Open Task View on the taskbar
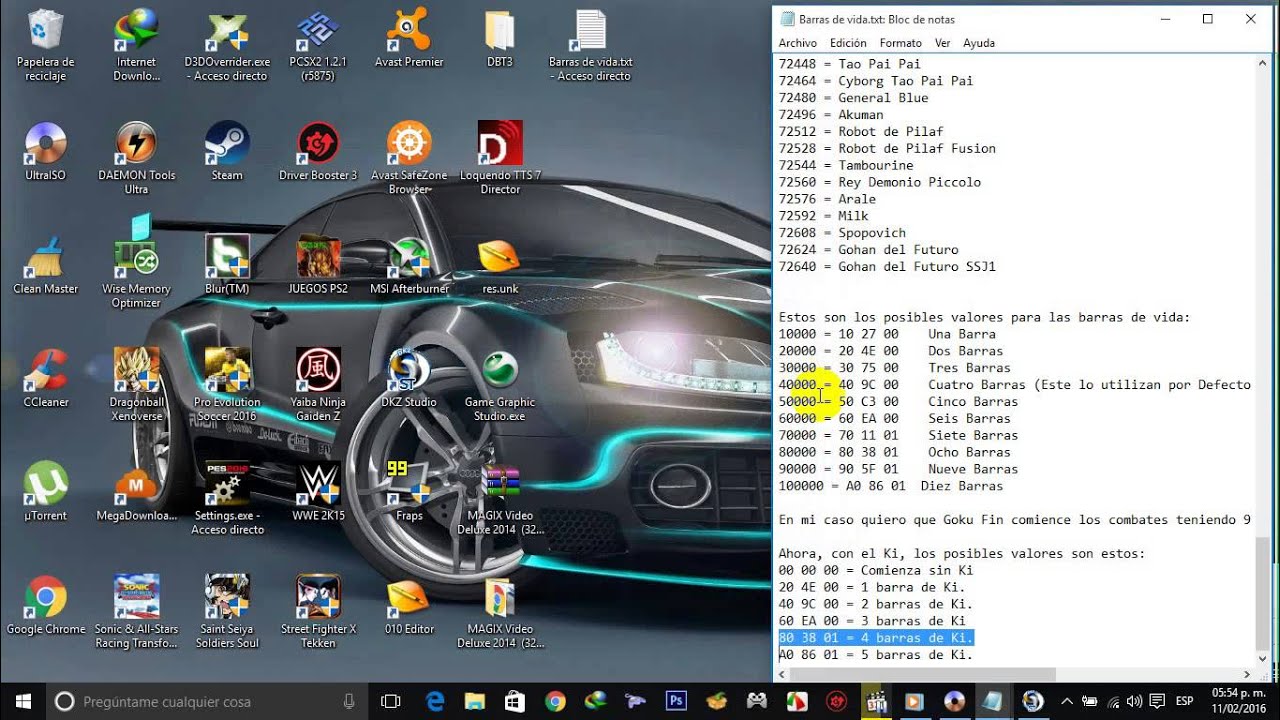The image size is (1280, 720). click(x=391, y=701)
